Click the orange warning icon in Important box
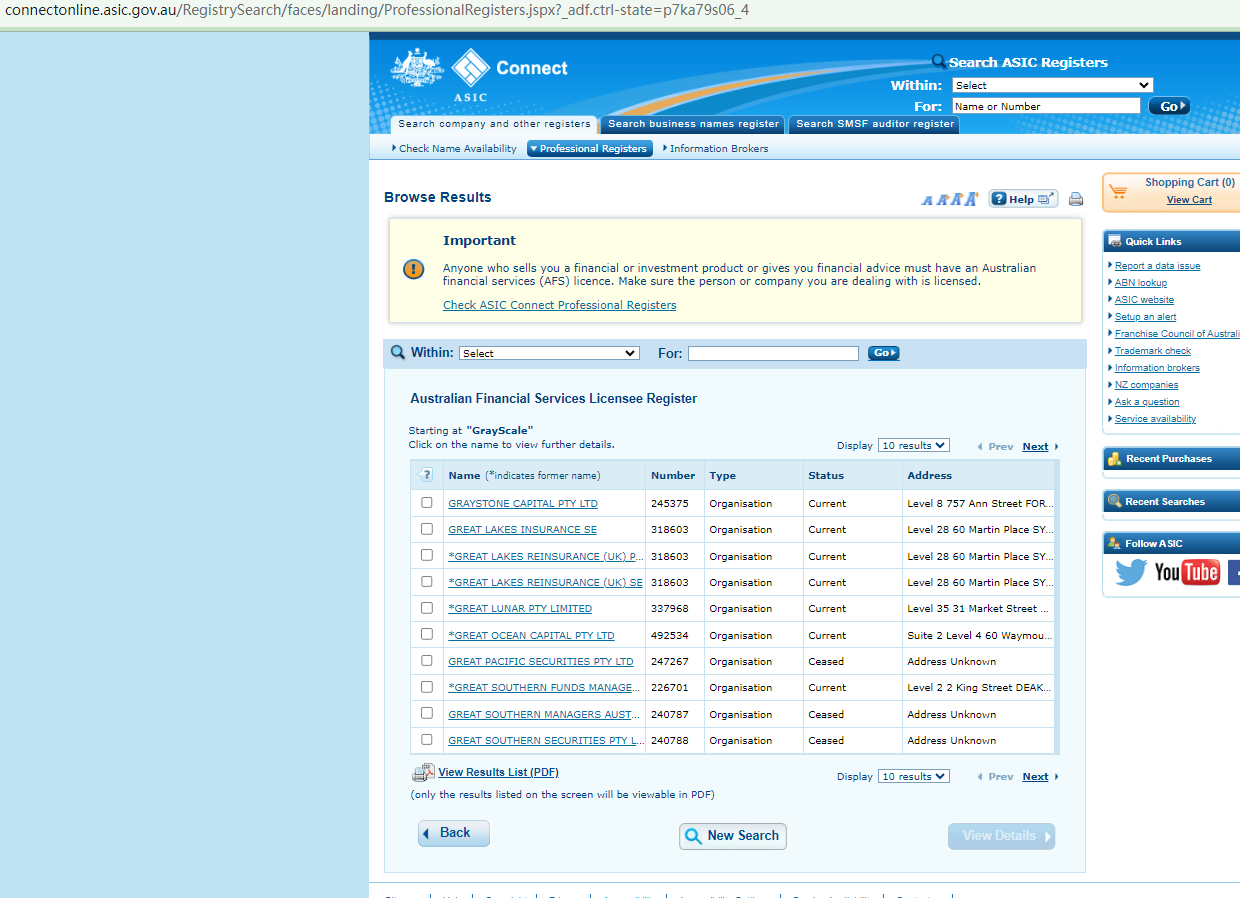This screenshot has width=1240, height=898. point(413,269)
